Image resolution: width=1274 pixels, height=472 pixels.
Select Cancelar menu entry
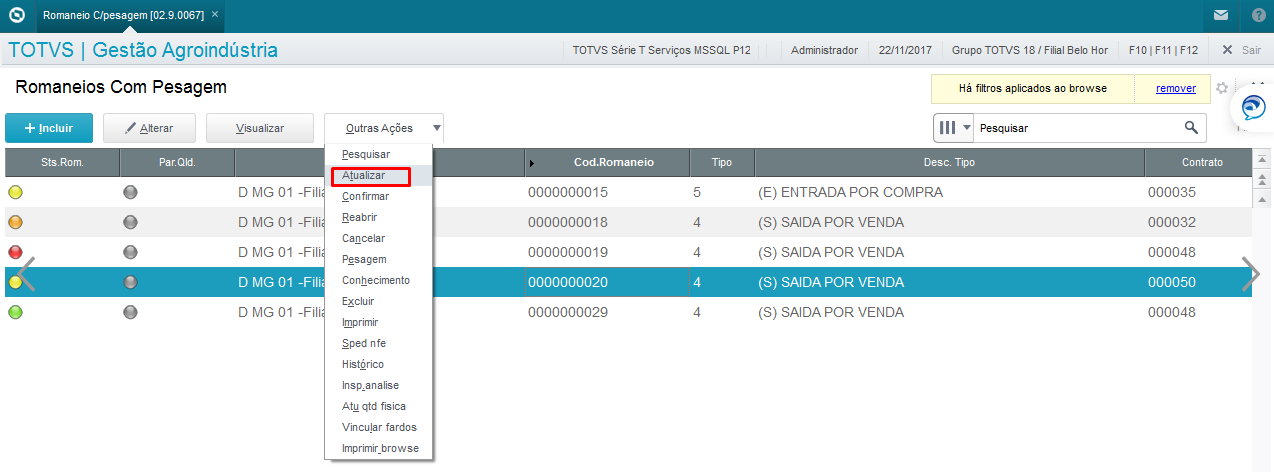click(x=364, y=238)
